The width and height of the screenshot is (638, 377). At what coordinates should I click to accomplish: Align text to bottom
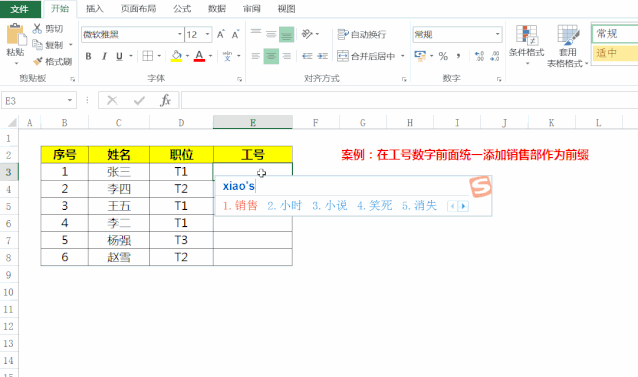[286, 34]
